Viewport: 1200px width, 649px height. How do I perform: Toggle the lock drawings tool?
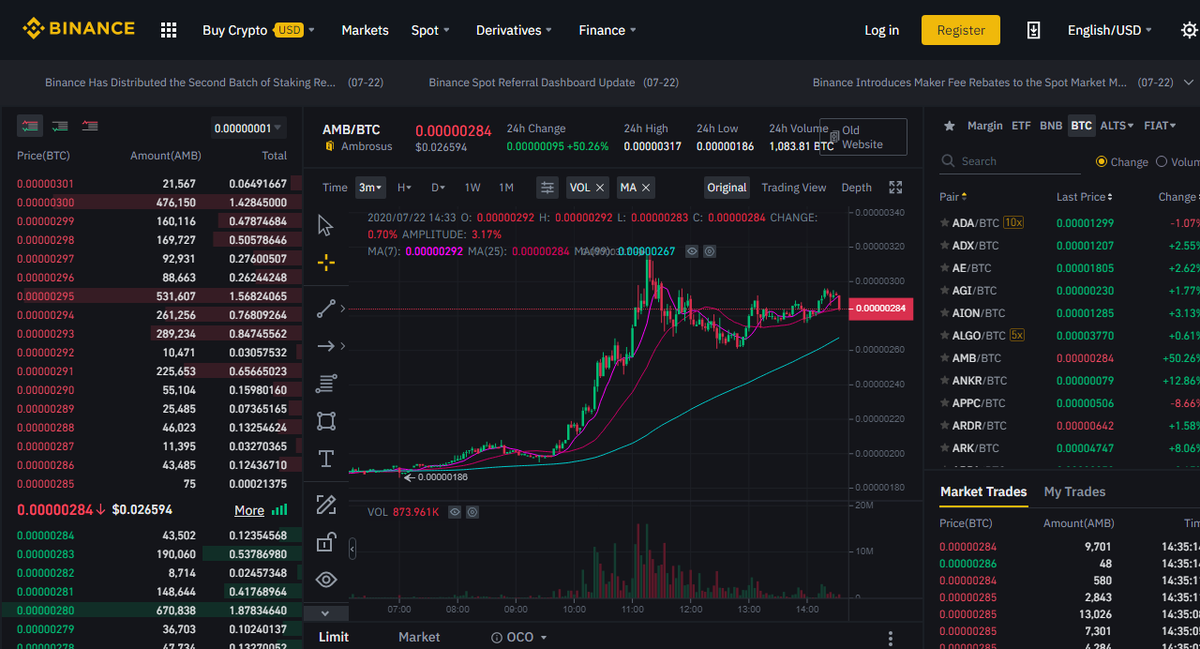(x=325, y=542)
